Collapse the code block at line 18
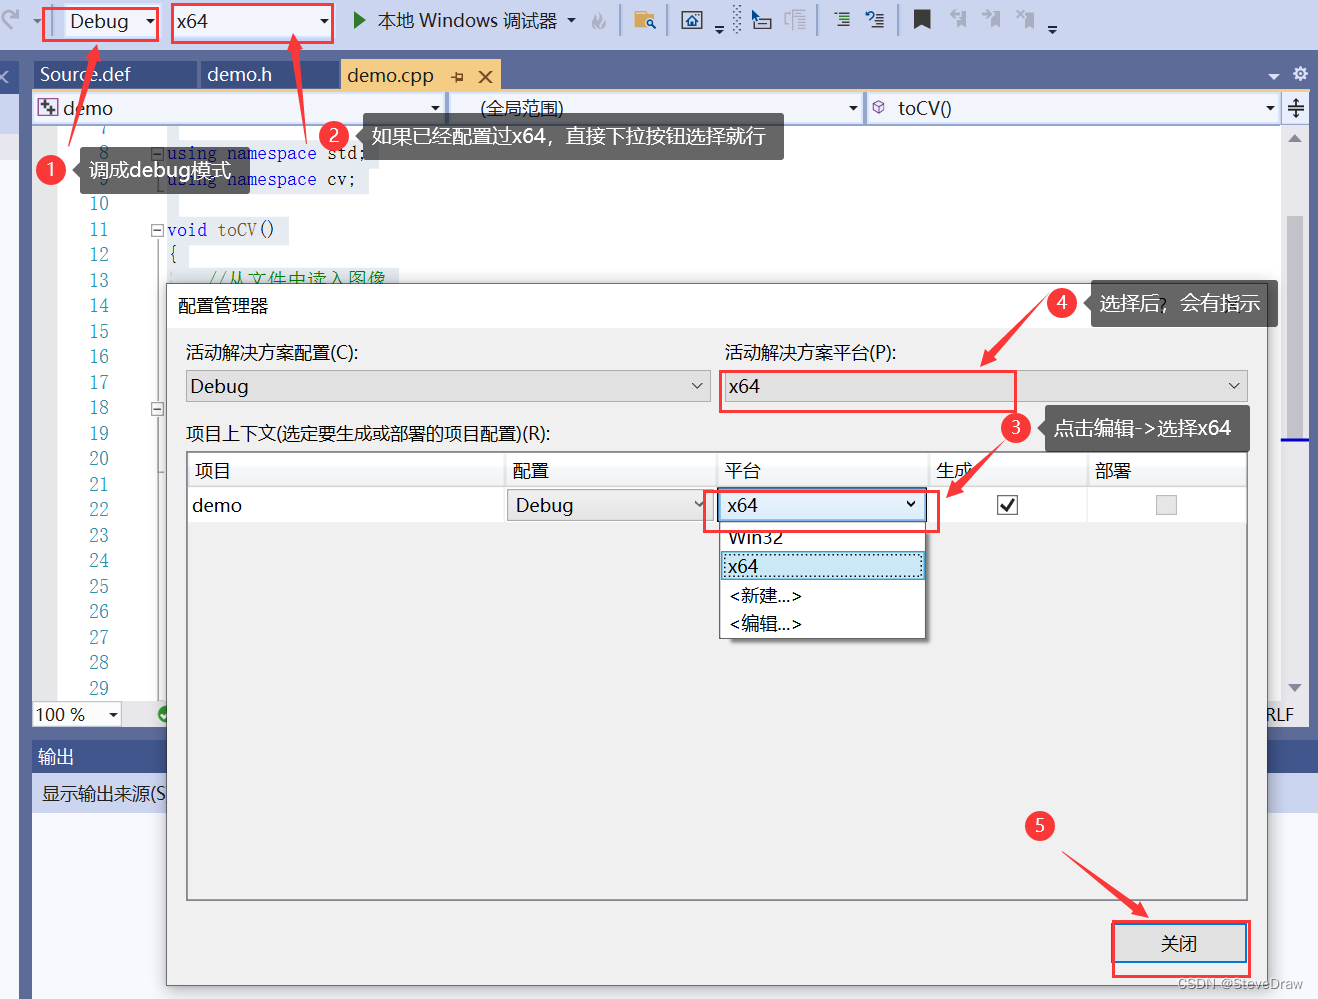1318x999 pixels. pyautogui.click(x=157, y=408)
